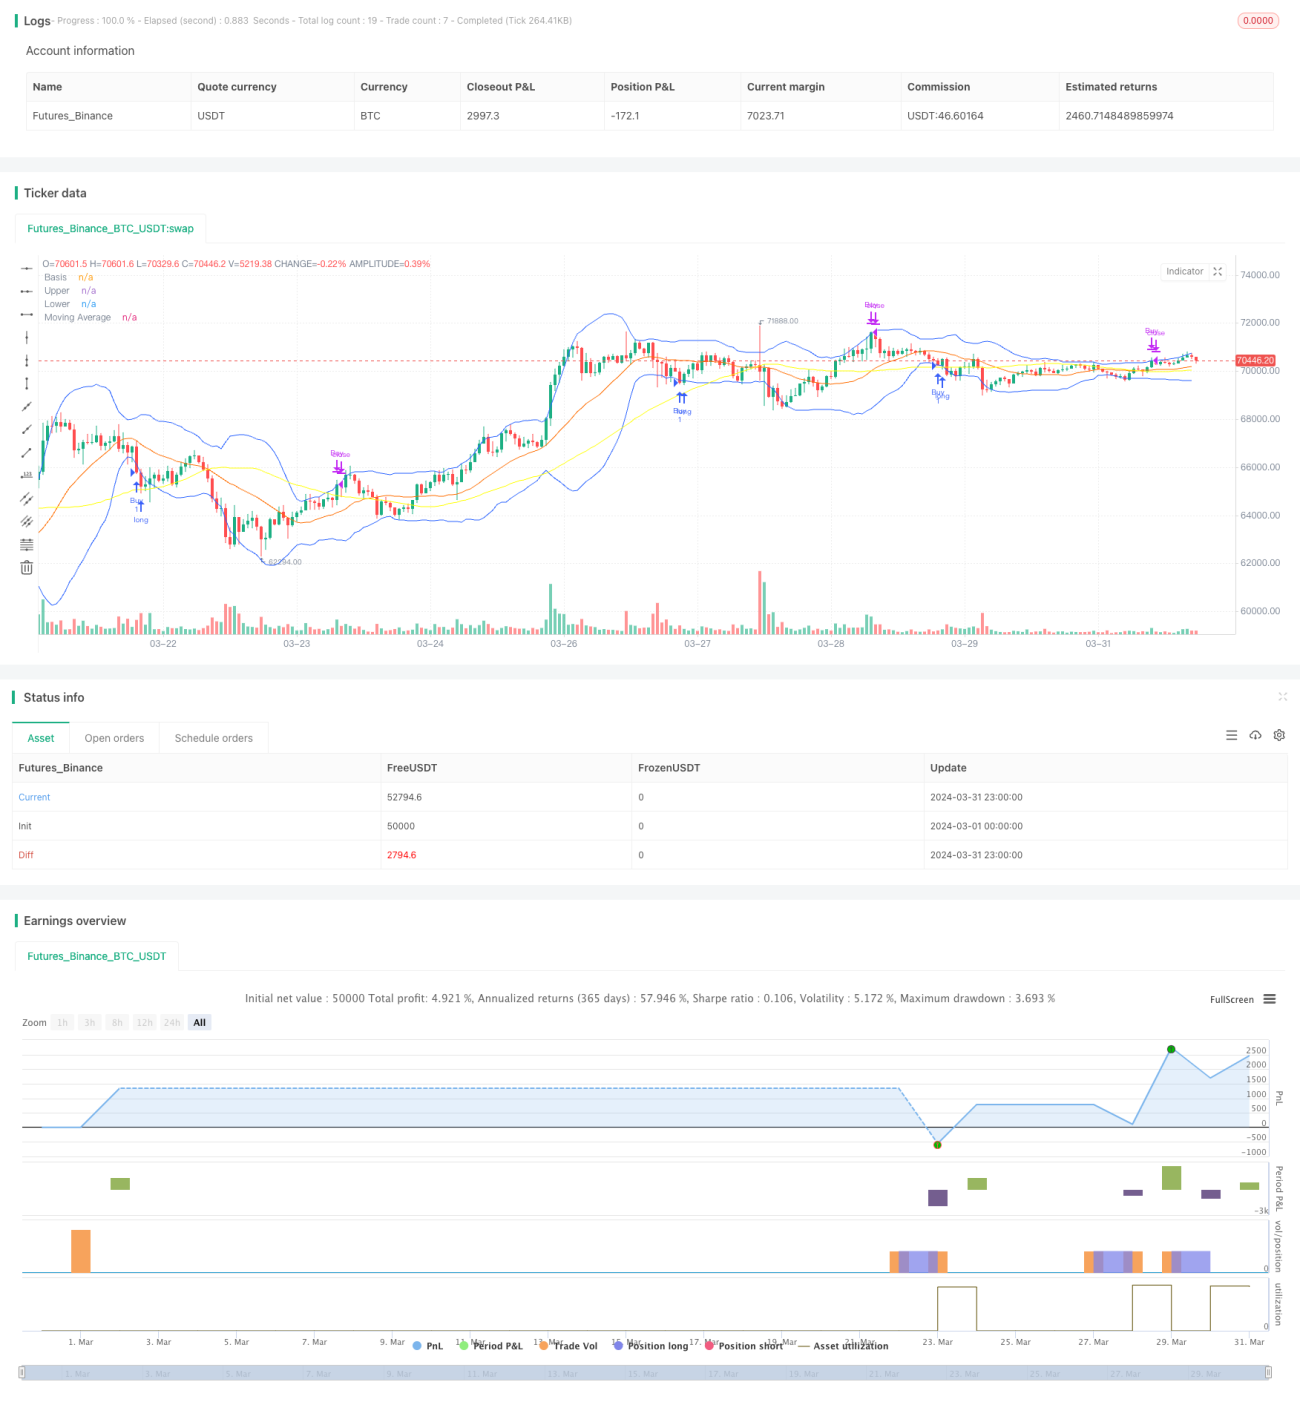Switch to the Asset tab
This screenshot has height=1402, width=1300.
[41, 738]
